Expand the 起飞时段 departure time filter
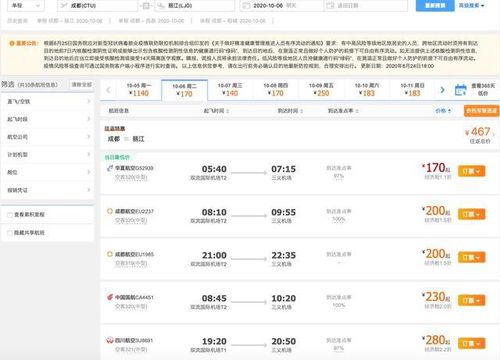Image resolution: width=500 pixels, height=360 pixels. (x=48, y=119)
